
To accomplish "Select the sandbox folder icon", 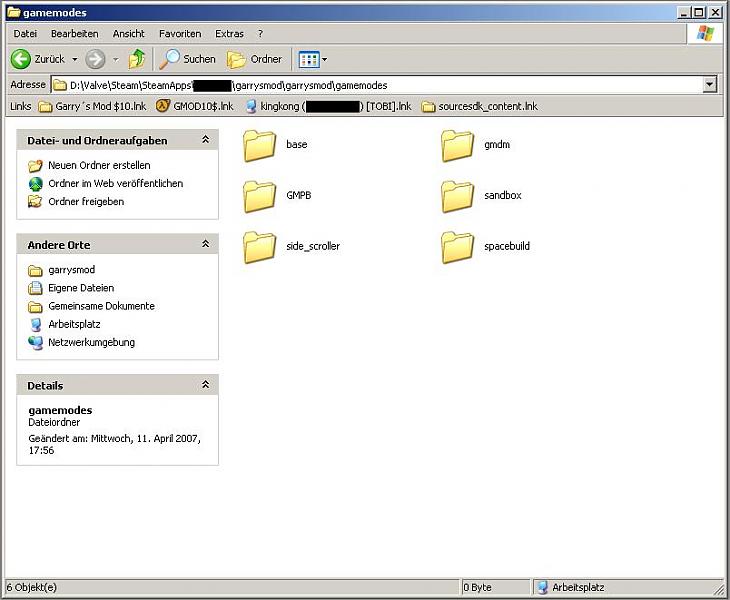I will pos(459,196).
